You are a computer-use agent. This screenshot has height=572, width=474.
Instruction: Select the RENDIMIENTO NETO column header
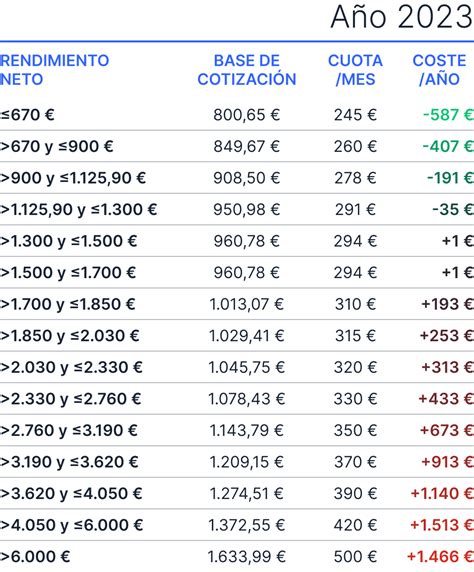pos(54,70)
